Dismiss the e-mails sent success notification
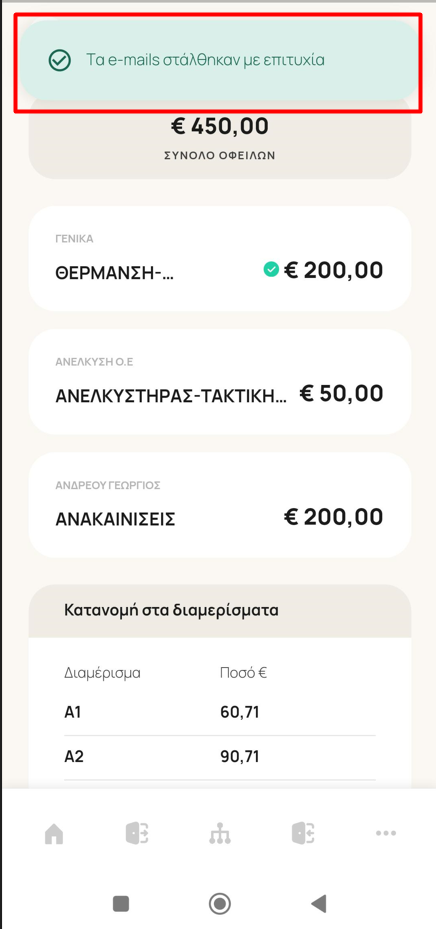The image size is (436, 929). (x=220, y=60)
